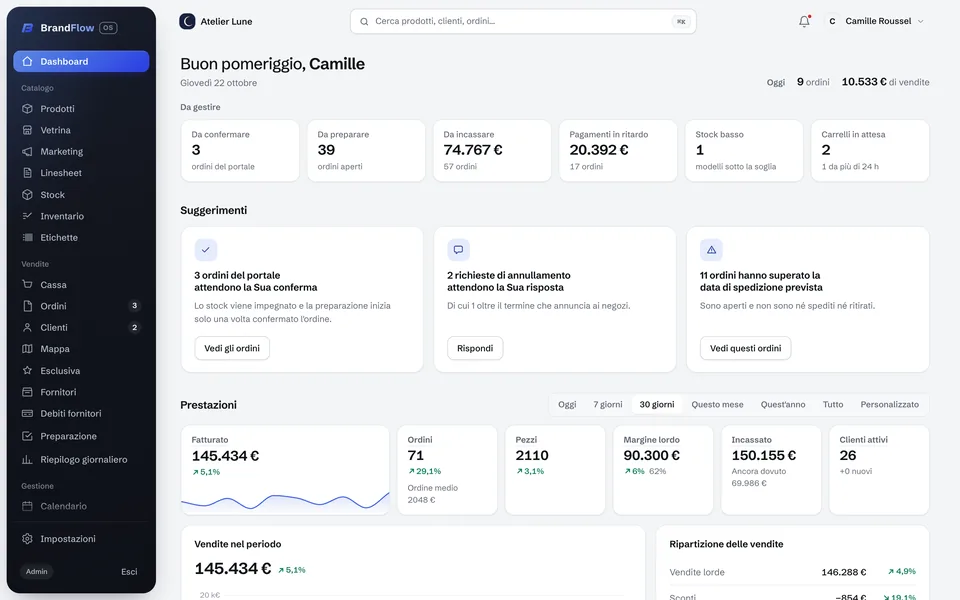Click the Vendite lorde row label
Viewport: 960px width, 600px height.
pyautogui.click(x=697, y=572)
